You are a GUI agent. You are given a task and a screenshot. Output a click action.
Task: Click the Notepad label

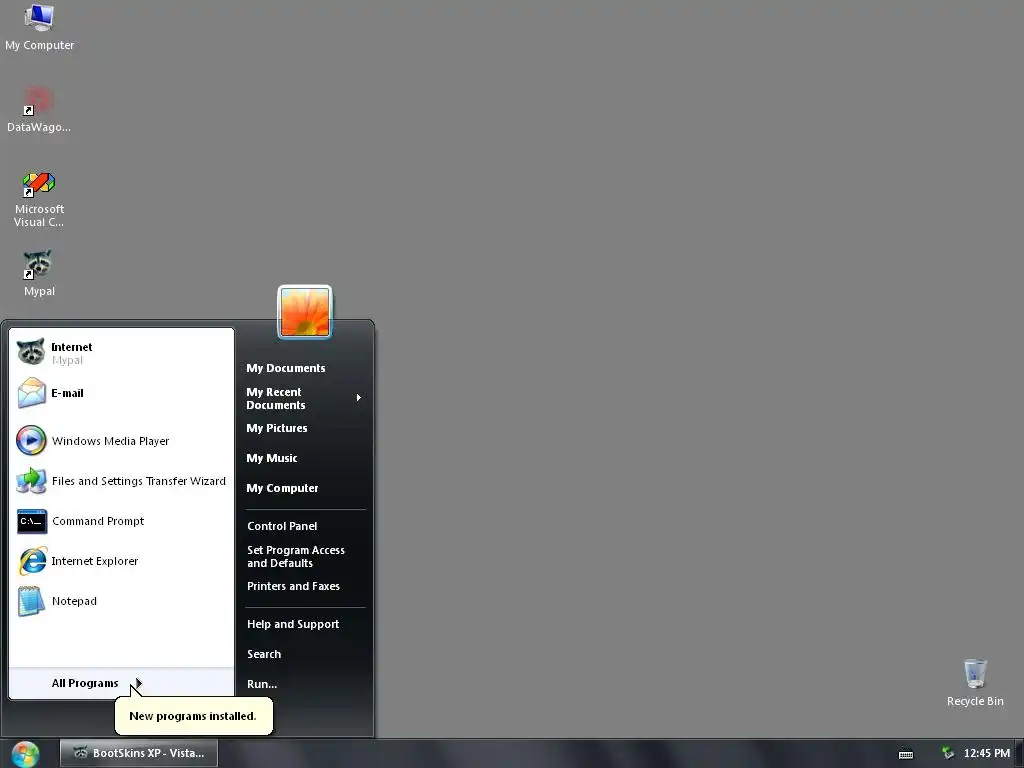point(74,601)
